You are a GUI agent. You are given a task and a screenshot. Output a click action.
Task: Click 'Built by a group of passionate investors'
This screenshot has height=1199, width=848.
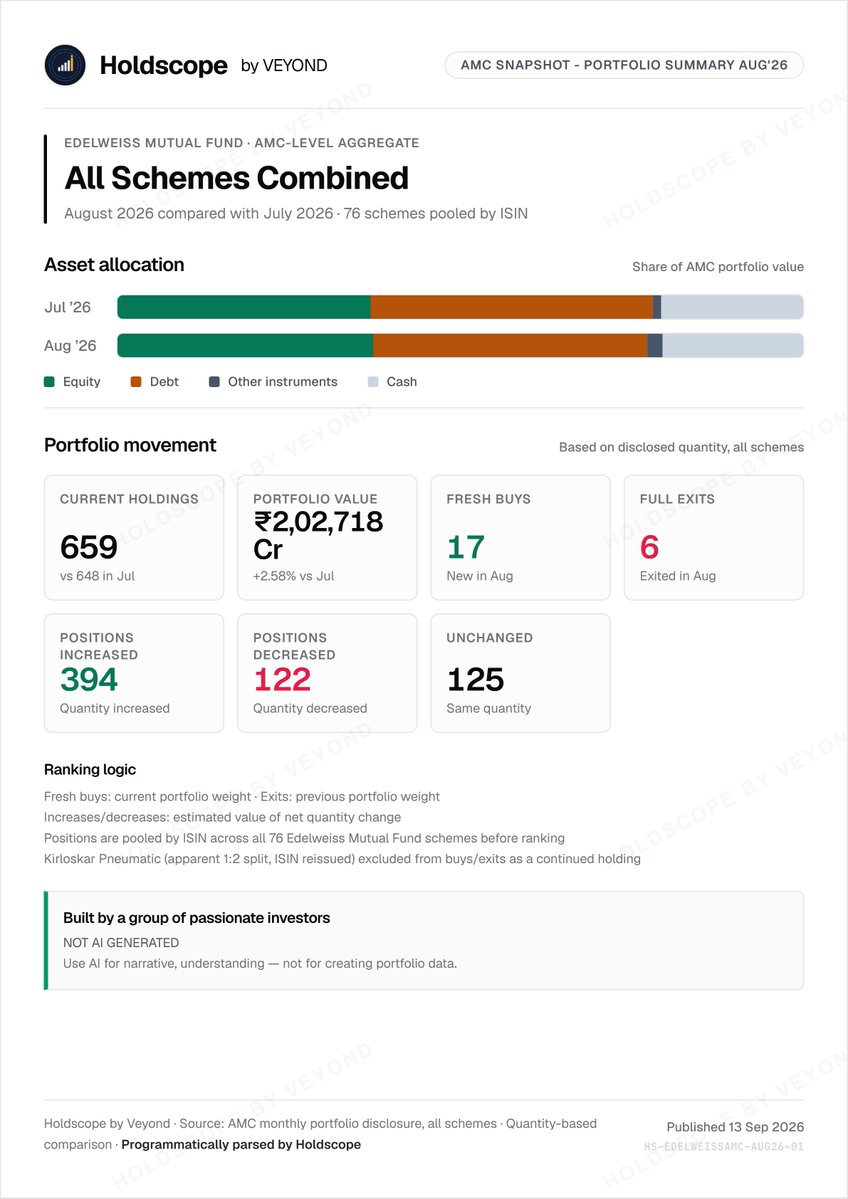click(x=197, y=918)
